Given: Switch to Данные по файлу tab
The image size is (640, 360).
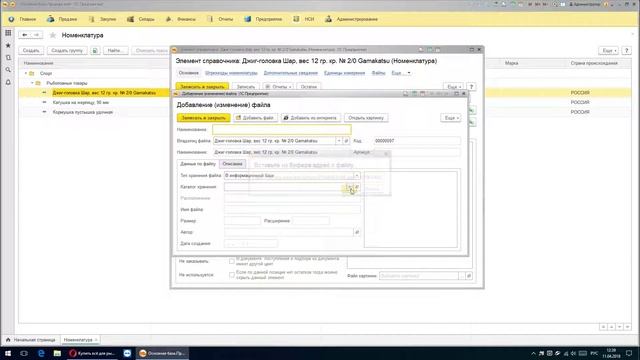Looking at the screenshot, I should pyautogui.click(x=198, y=164).
